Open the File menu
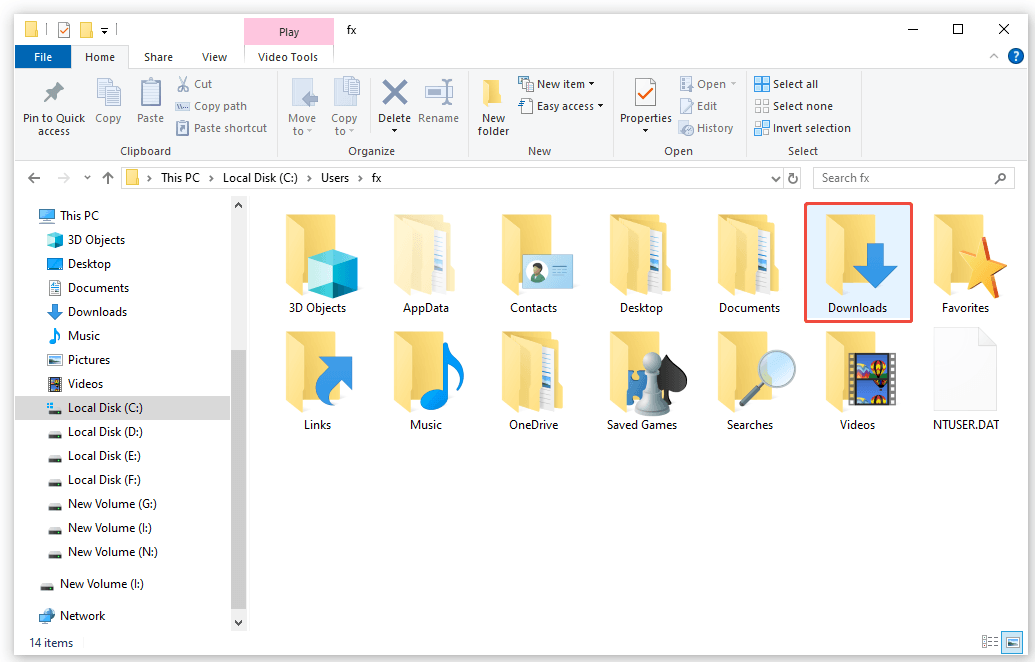The height and width of the screenshot is (662, 1035). (x=42, y=57)
